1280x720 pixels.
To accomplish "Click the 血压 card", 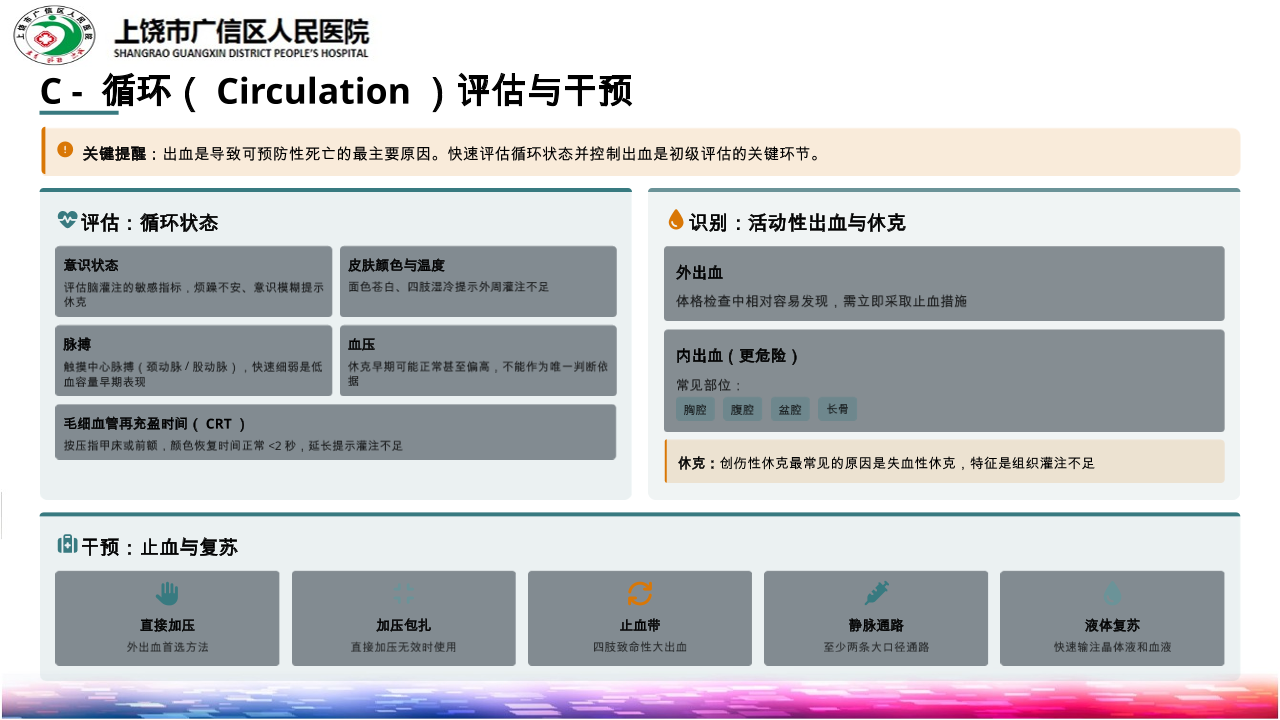I will (478, 361).
